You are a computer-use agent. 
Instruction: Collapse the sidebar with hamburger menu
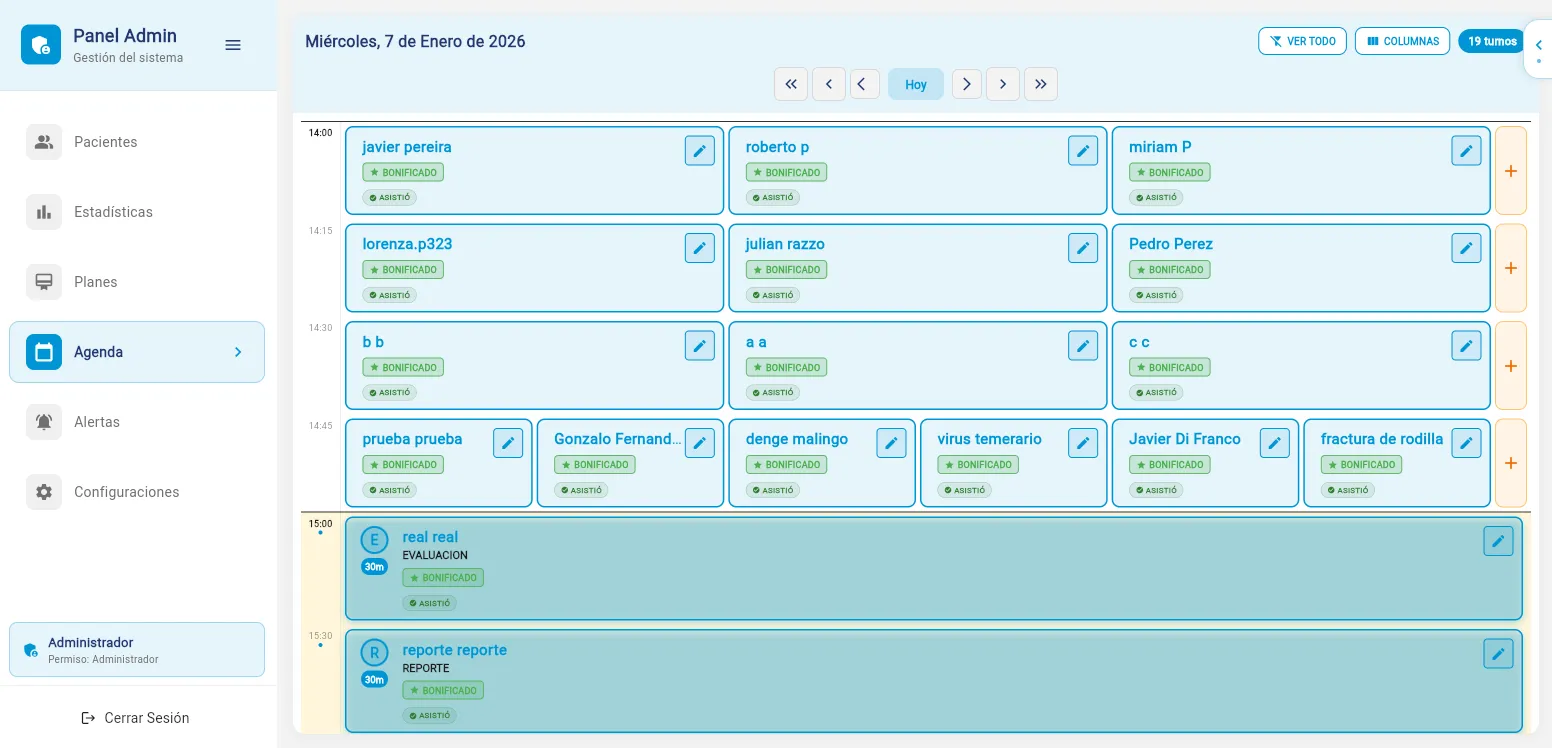pos(233,45)
